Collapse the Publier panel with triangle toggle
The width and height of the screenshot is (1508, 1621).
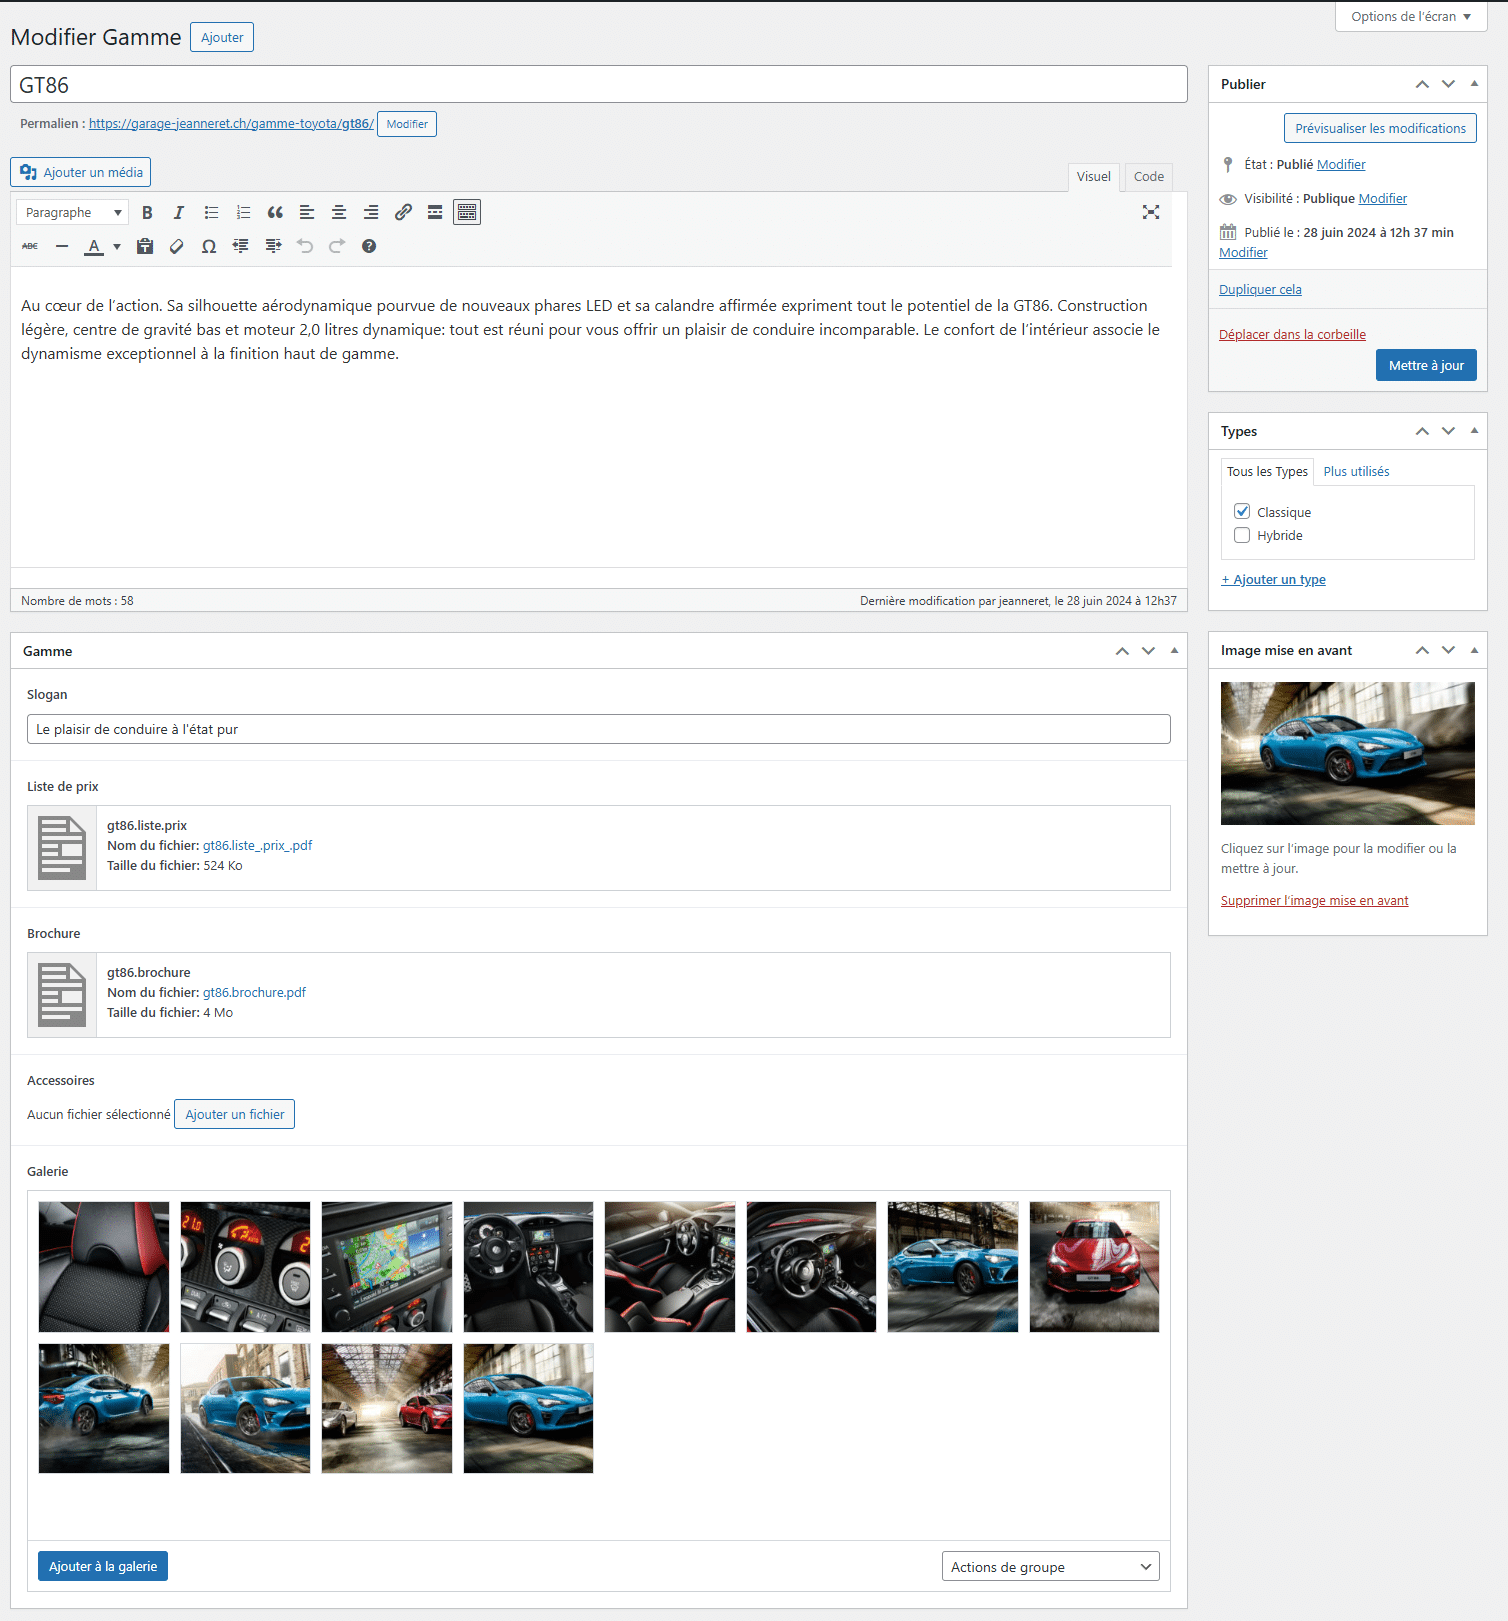tap(1474, 84)
